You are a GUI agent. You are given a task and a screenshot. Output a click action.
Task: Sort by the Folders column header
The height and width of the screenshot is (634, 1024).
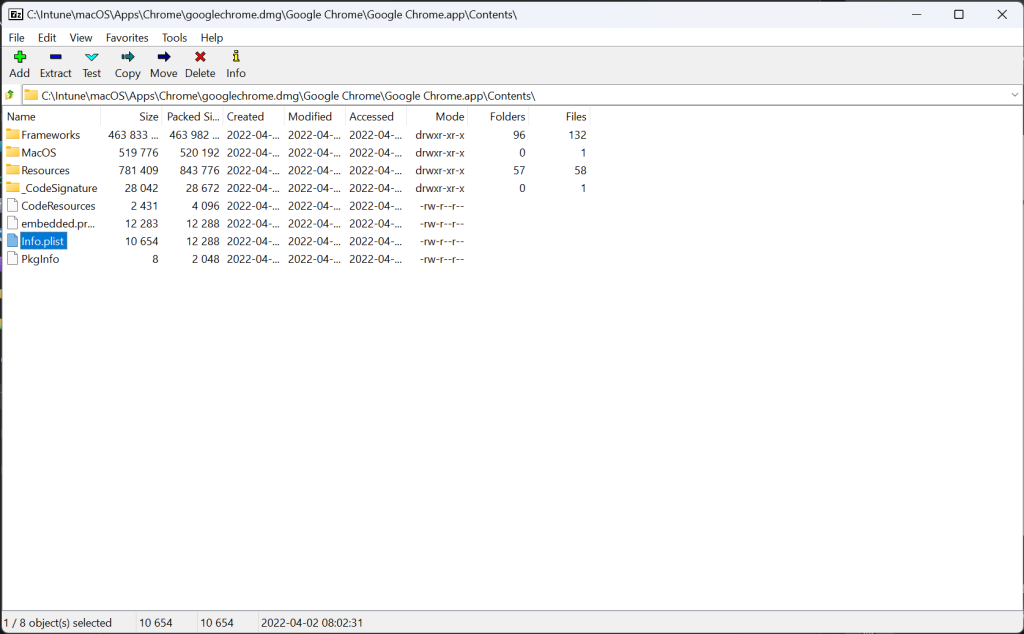coord(498,117)
